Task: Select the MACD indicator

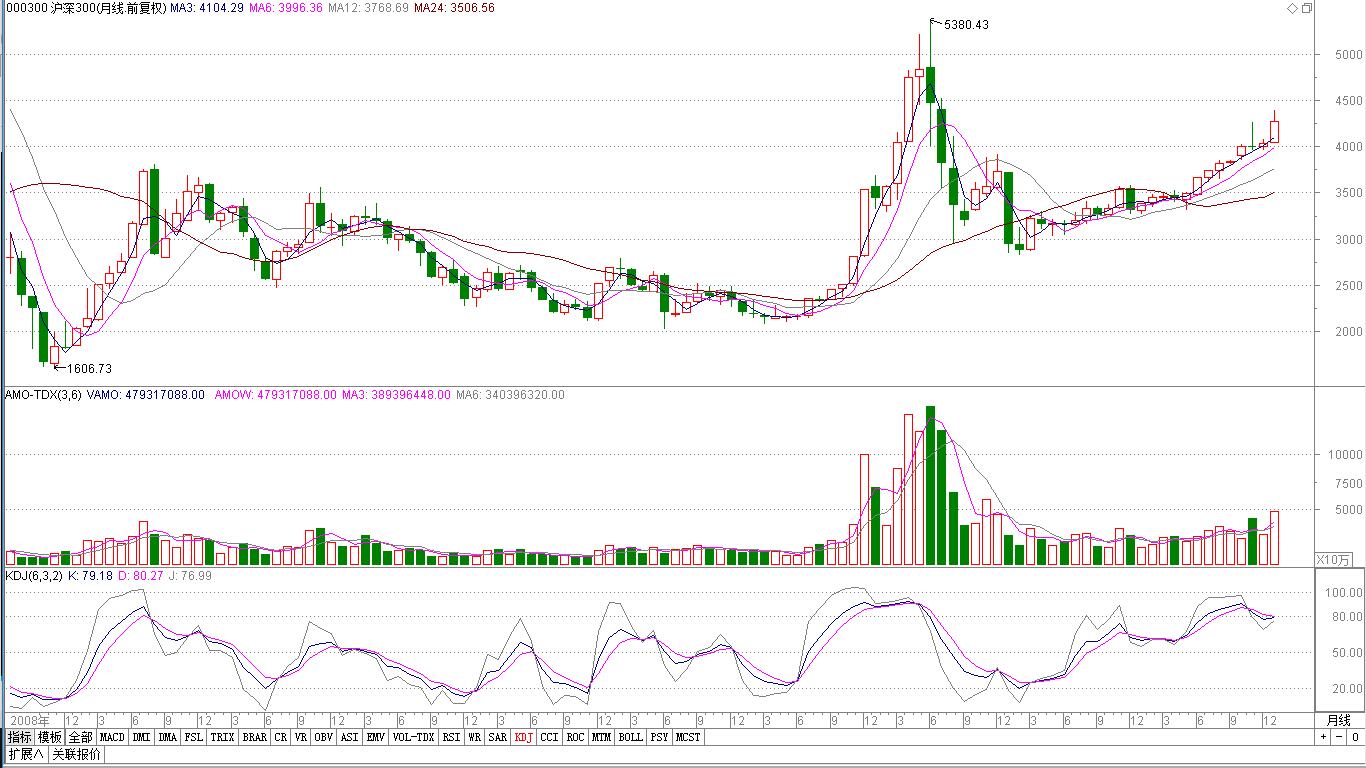Action: pyautogui.click(x=112, y=737)
